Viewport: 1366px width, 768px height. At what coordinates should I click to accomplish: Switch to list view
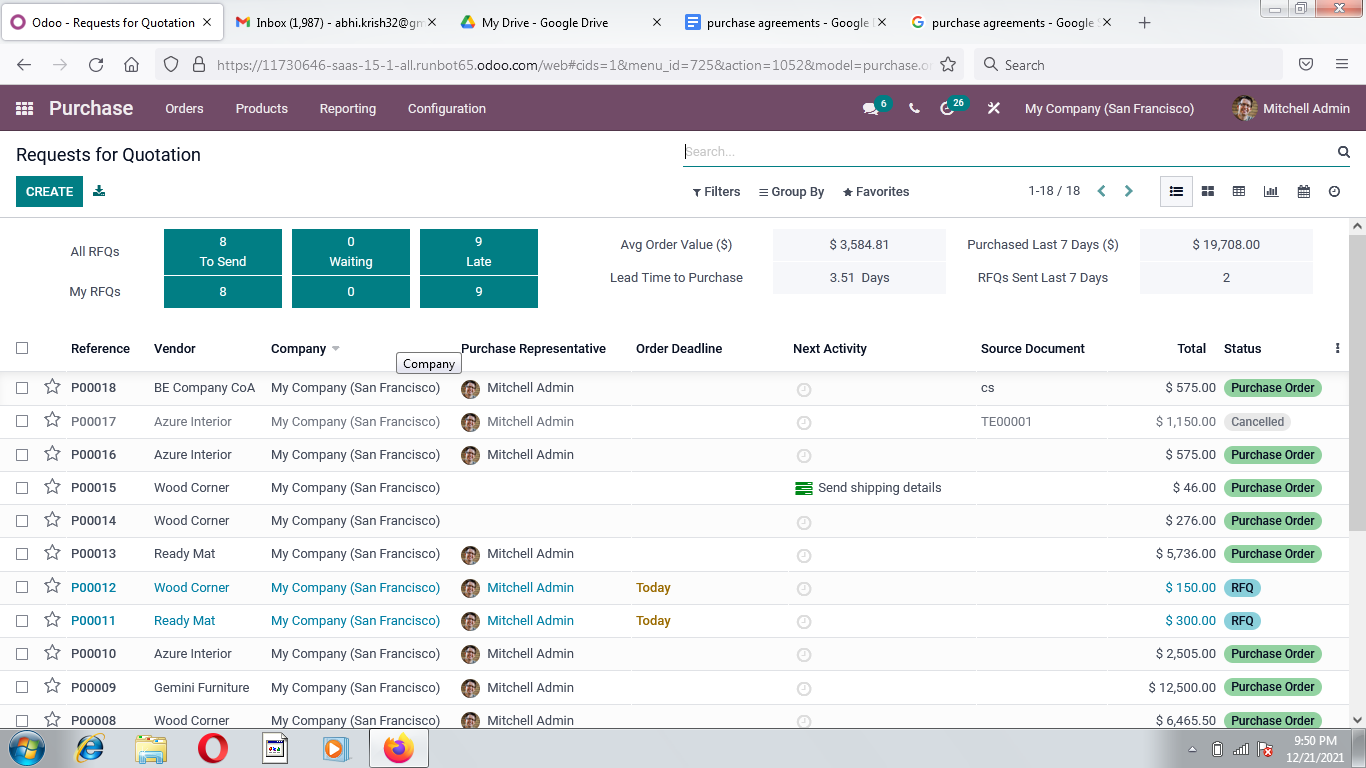1176,191
